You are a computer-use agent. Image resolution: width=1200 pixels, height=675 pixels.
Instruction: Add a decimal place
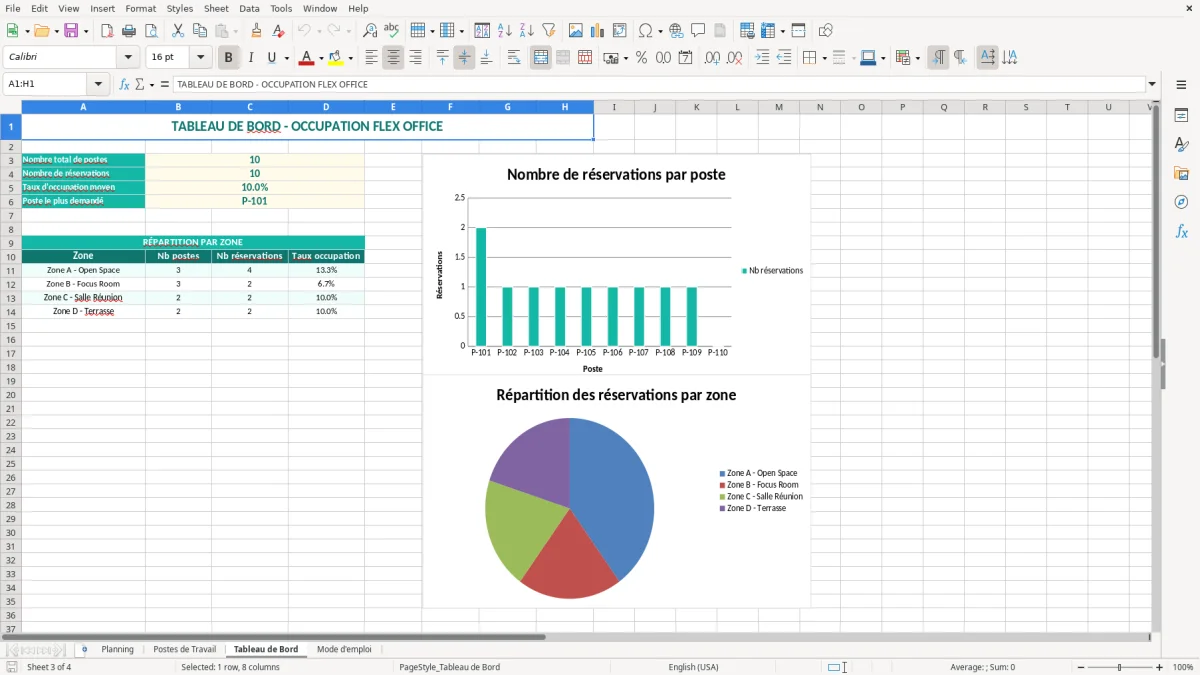point(712,58)
